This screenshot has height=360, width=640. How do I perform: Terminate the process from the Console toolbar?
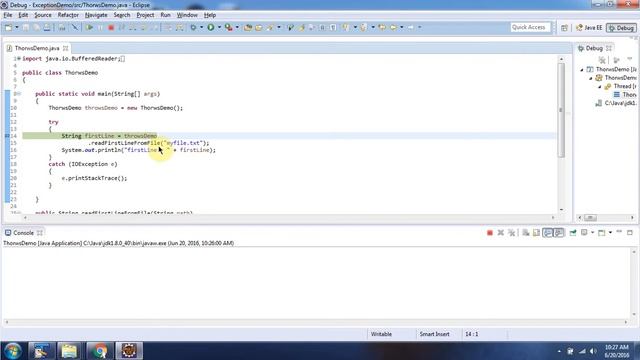click(490, 233)
